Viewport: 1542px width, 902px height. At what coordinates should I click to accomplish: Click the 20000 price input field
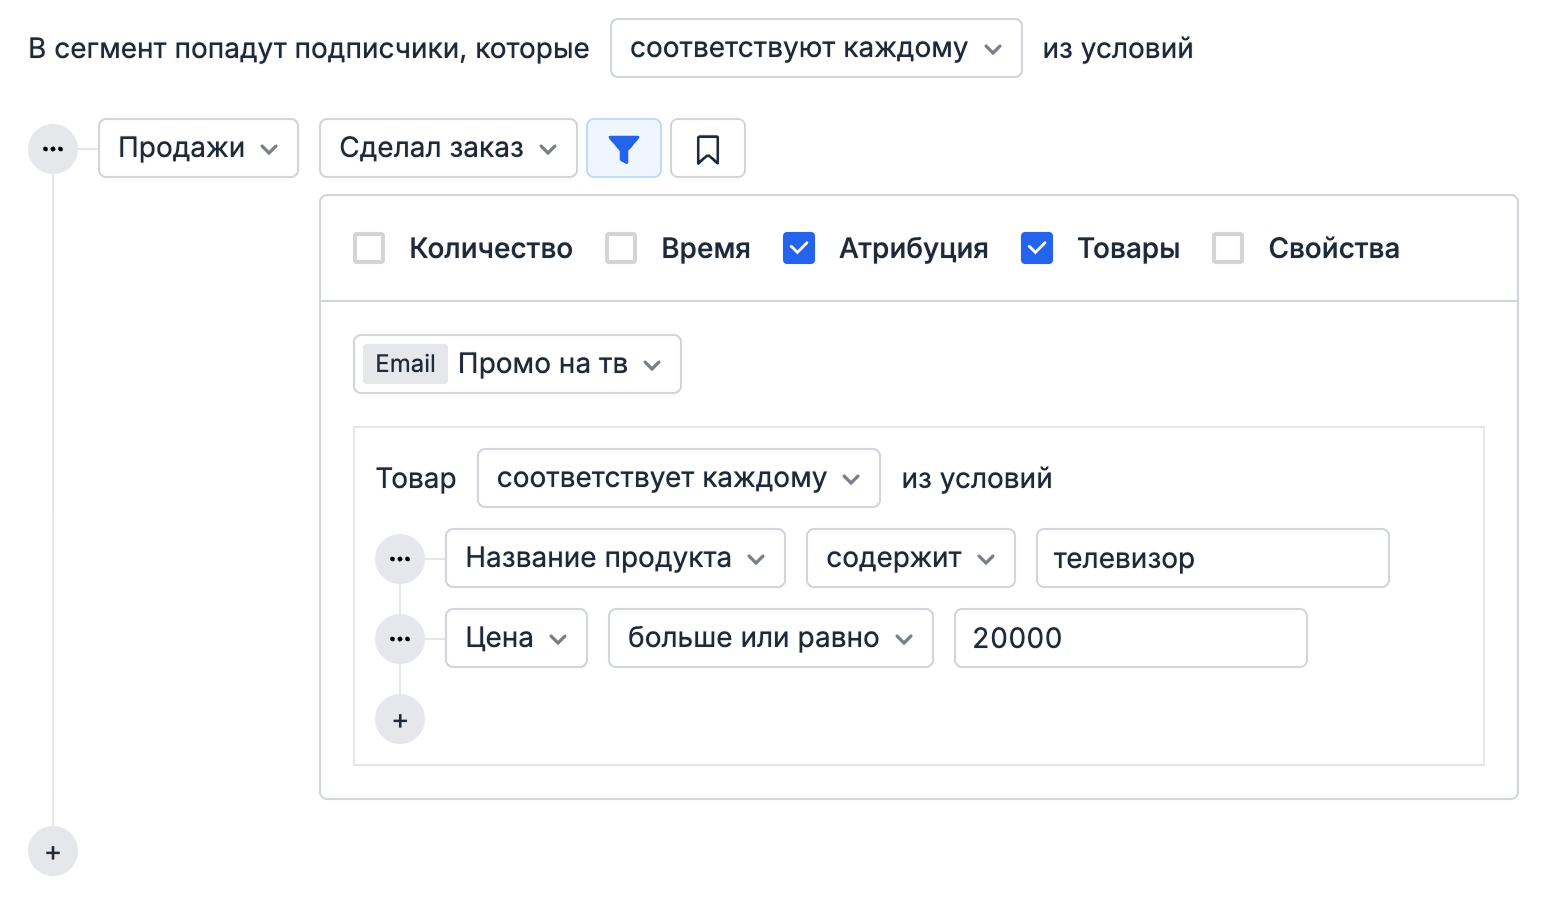point(1130,638)
